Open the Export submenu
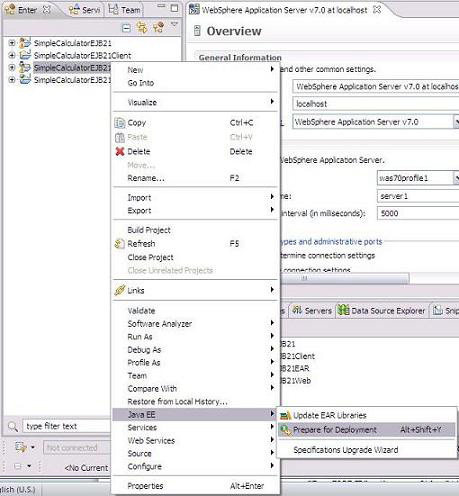The image size is (459, 496). coord(196,211)
